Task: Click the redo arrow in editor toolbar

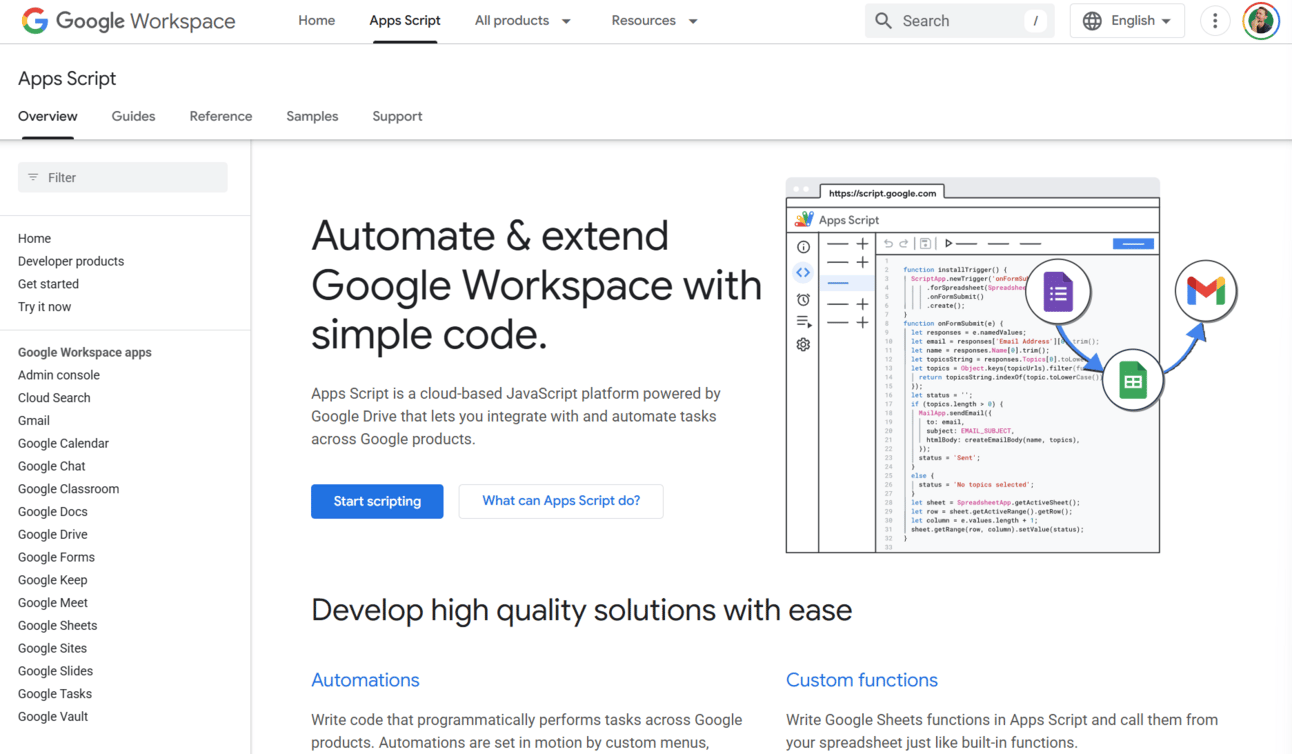Action: [x=904, y=243]
